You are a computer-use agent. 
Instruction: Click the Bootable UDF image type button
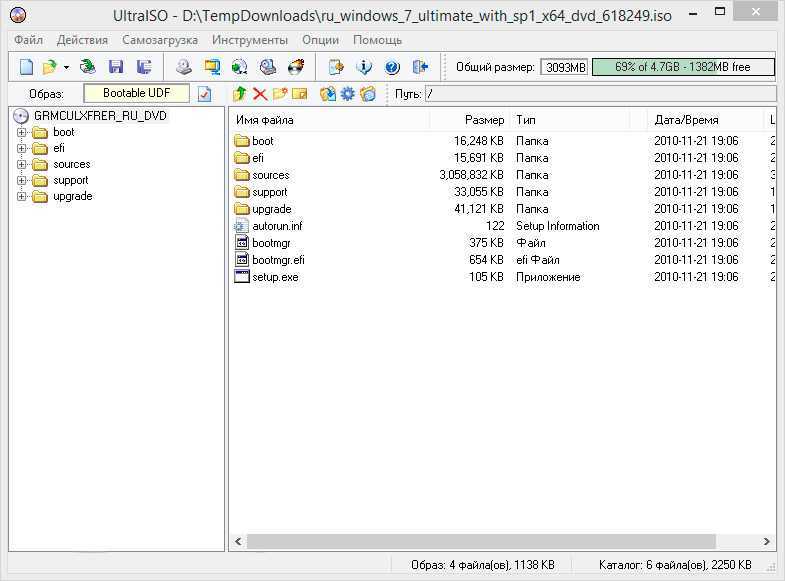click(136, 93)
